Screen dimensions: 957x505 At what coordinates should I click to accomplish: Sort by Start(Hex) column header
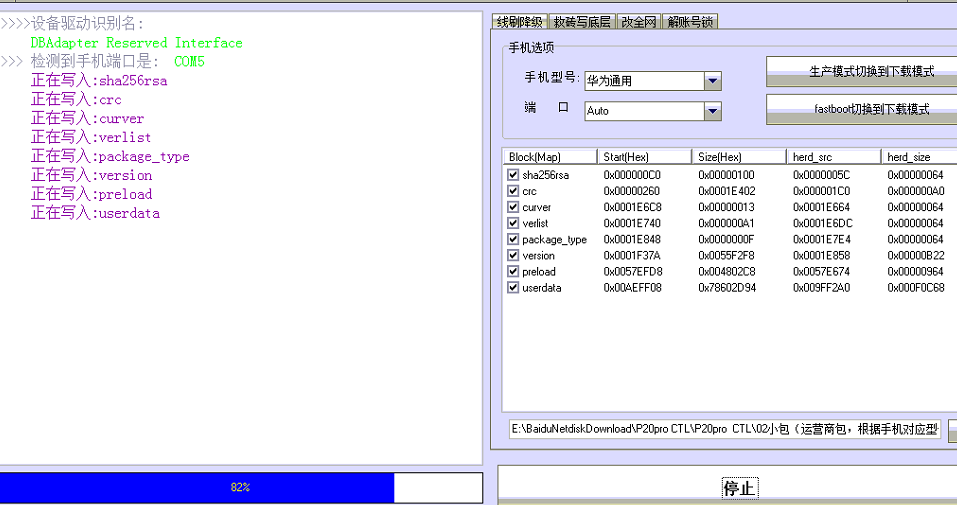(644, 157)
